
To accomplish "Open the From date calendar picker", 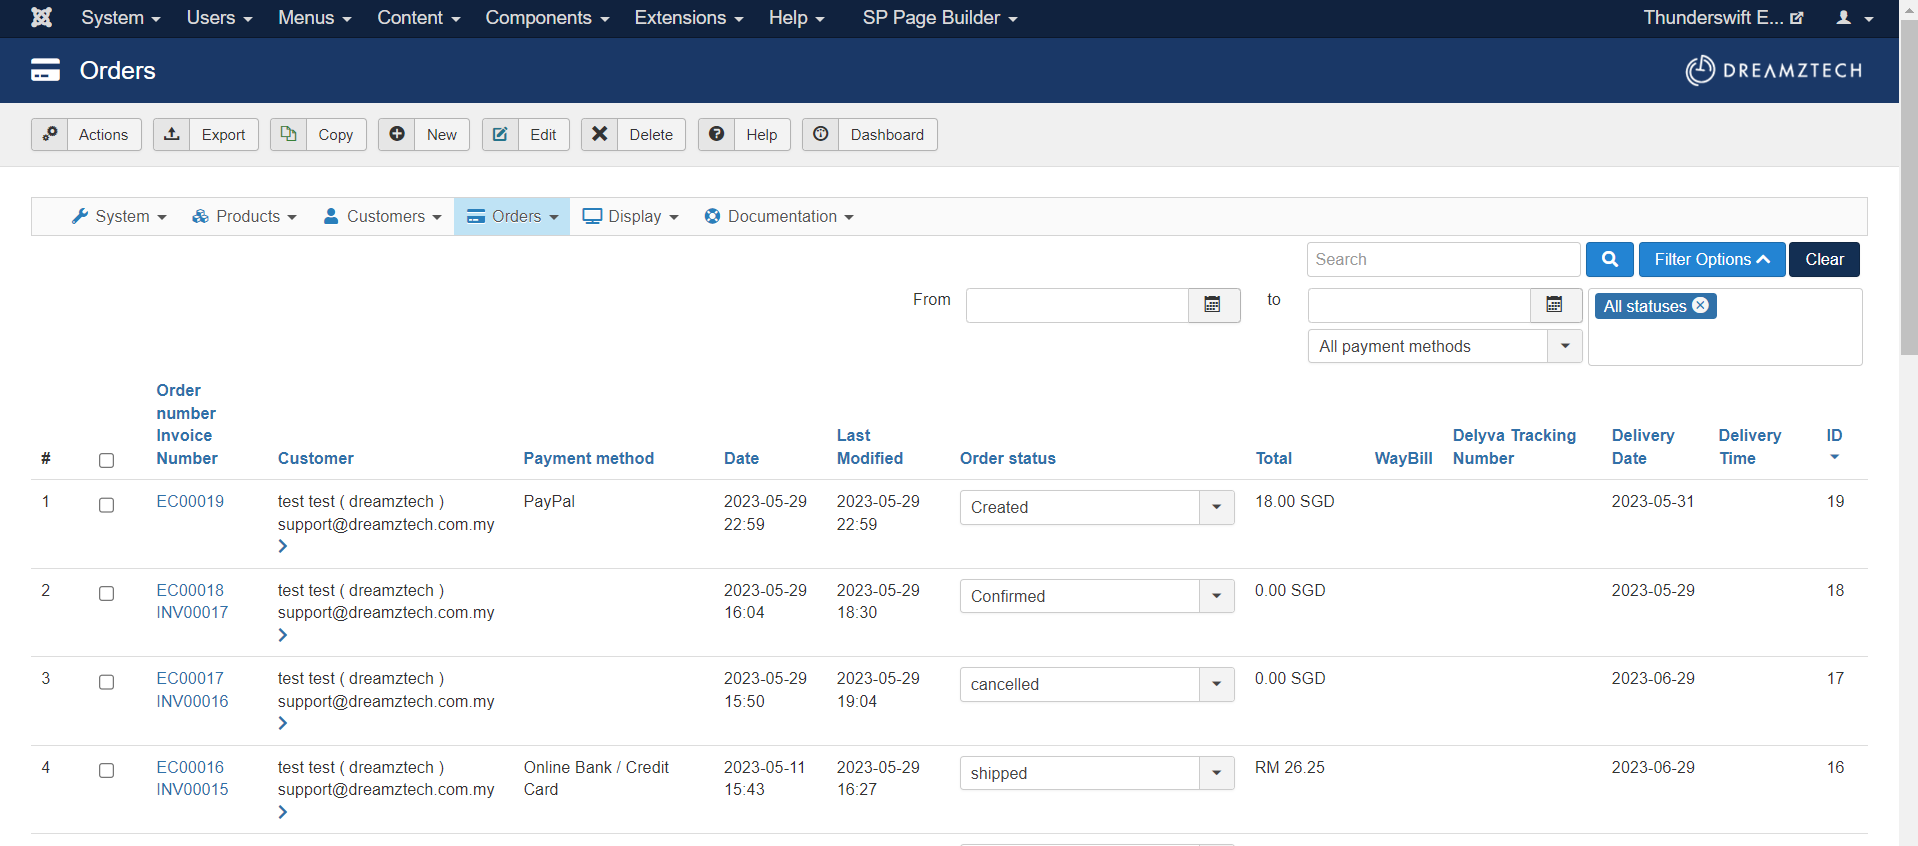I will click(1213, 305).
